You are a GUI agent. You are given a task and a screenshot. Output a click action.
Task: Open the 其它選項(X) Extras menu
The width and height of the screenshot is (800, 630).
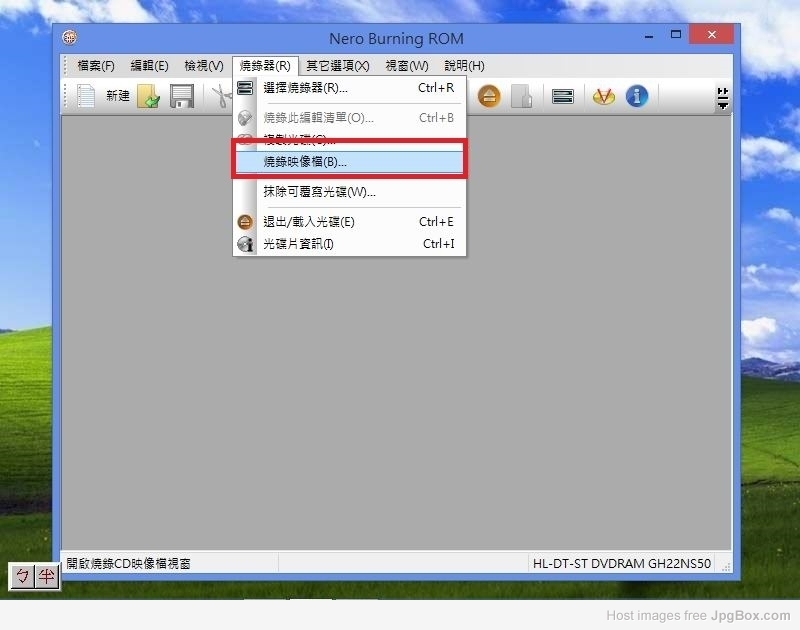point(337,66)
